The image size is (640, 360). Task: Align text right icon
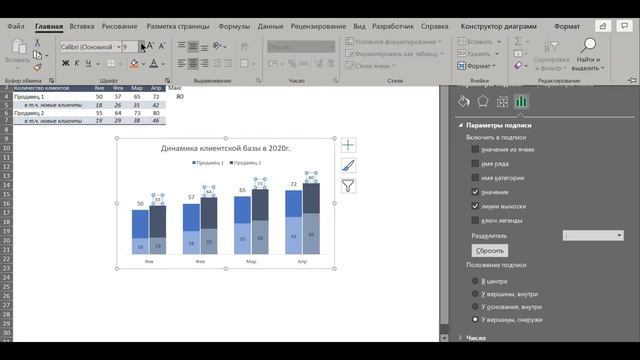pyautogui.click(x=204, y=63)
